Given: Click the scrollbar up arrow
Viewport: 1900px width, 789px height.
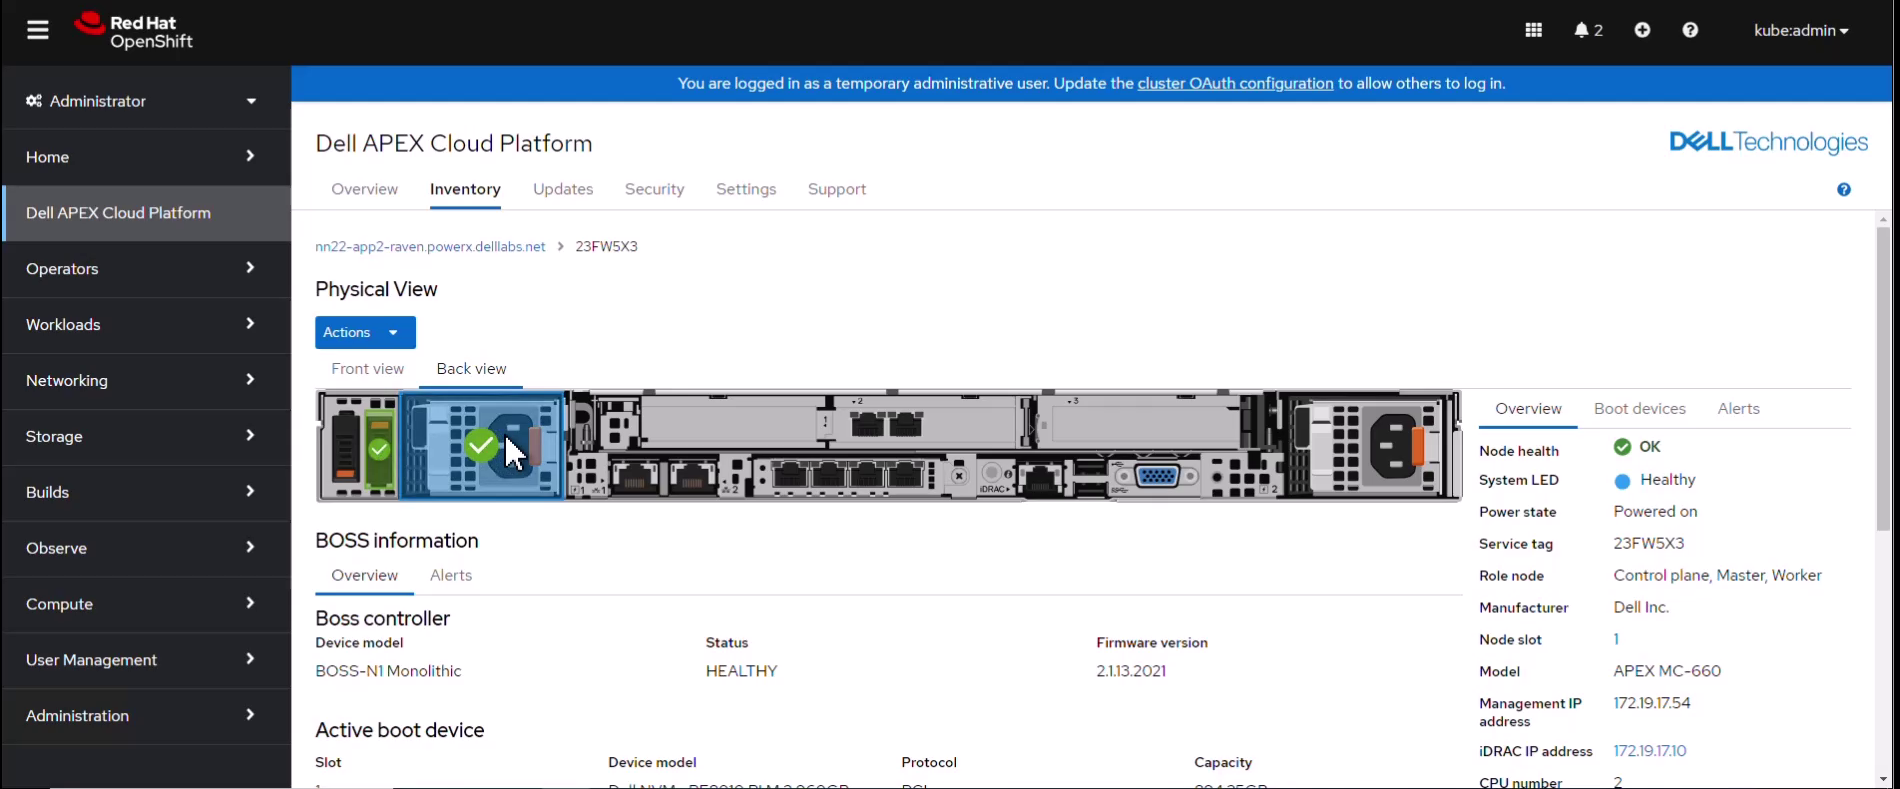Looking at the screenshot, I should [x=1883, y=218].
